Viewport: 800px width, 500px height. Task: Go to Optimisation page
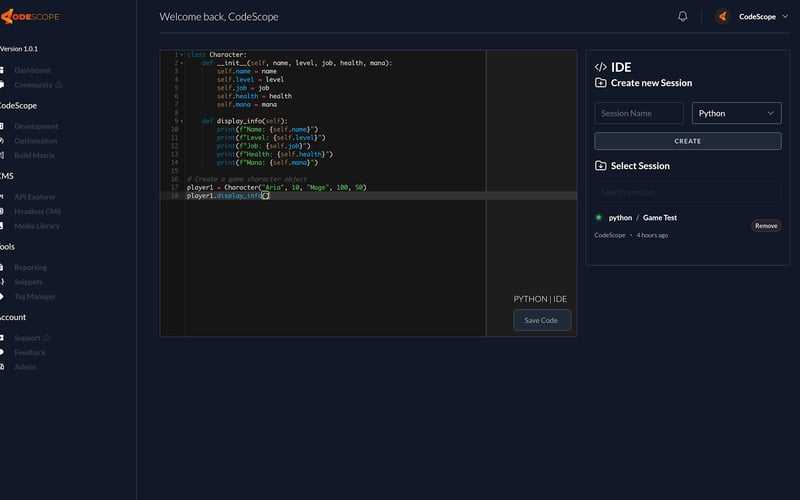pos(35,141)
